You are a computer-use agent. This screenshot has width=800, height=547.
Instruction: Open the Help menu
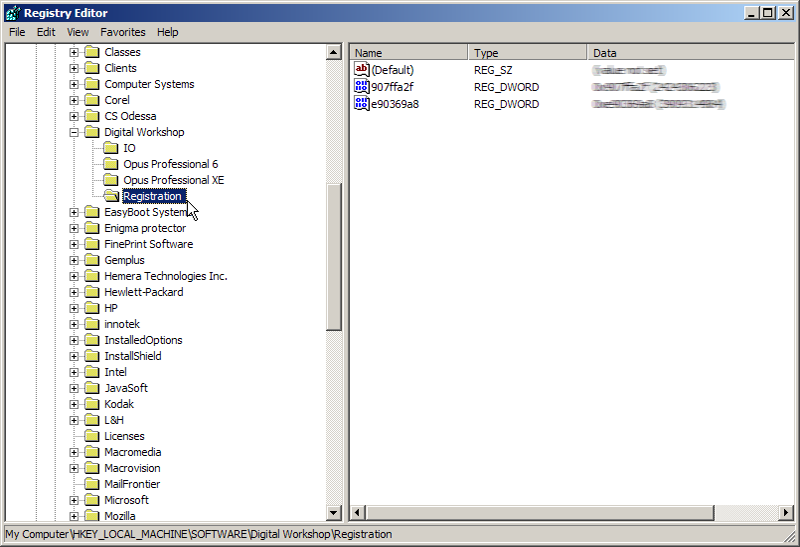click(x=167, y=32)
